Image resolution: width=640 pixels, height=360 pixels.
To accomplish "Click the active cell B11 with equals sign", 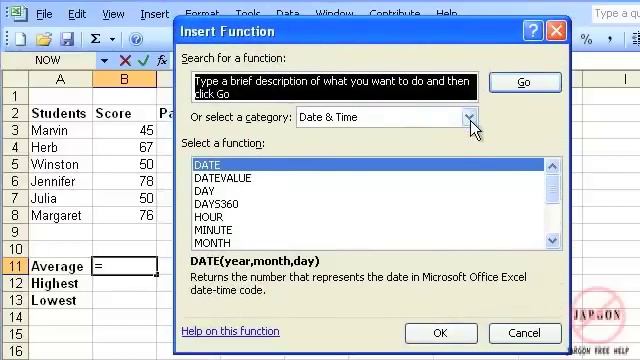I will (124, 266).
